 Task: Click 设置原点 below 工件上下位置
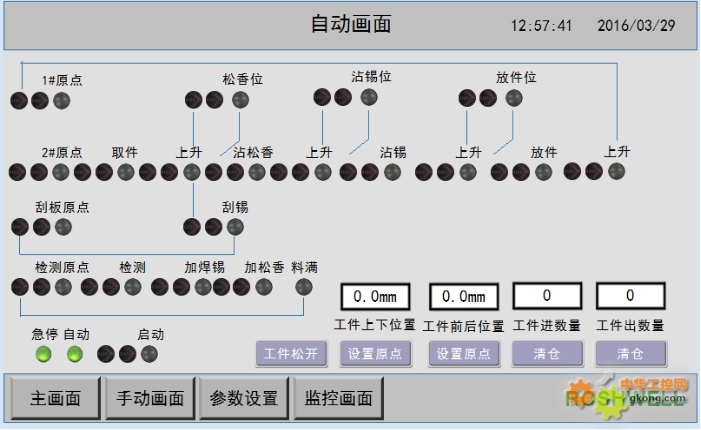(375, 354)
